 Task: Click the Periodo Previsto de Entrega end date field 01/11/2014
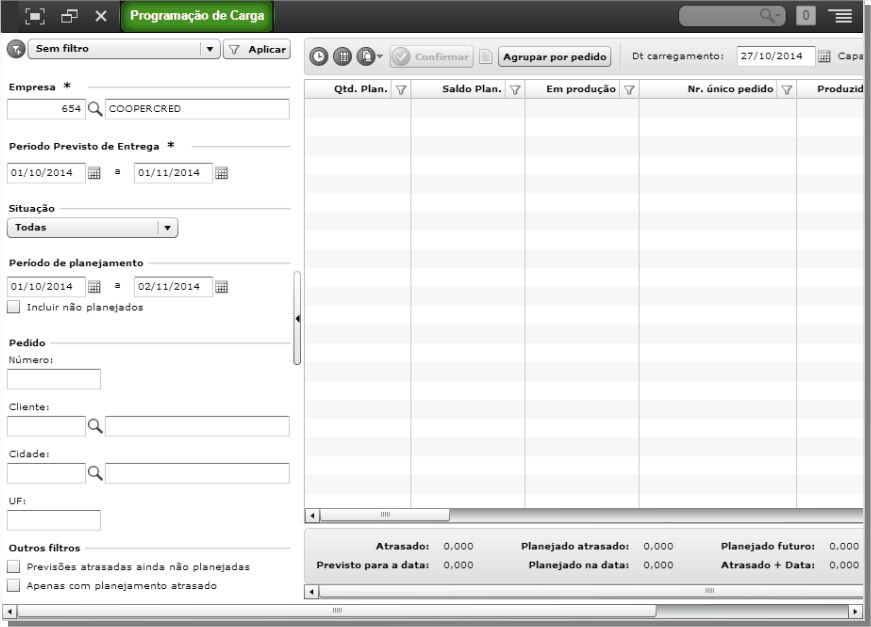tap(173, 173)
